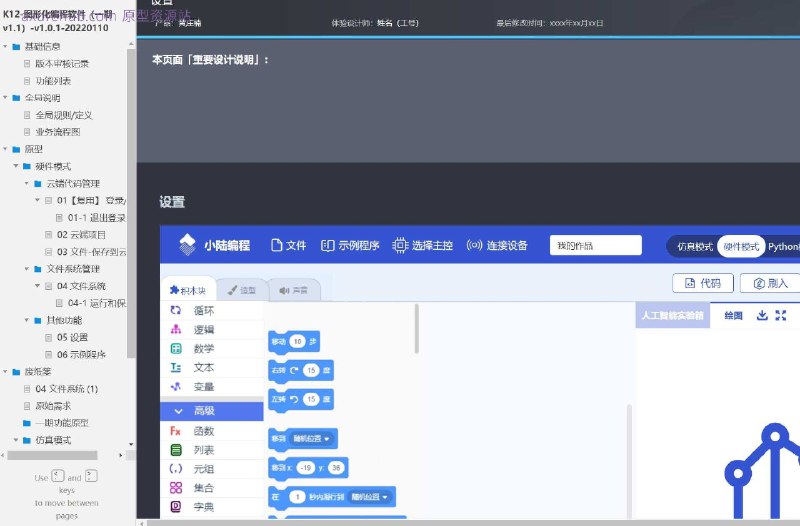This screenshot has height=526, width=800.
Task: Select the 元组 block category icon
Action: point(176,469)
